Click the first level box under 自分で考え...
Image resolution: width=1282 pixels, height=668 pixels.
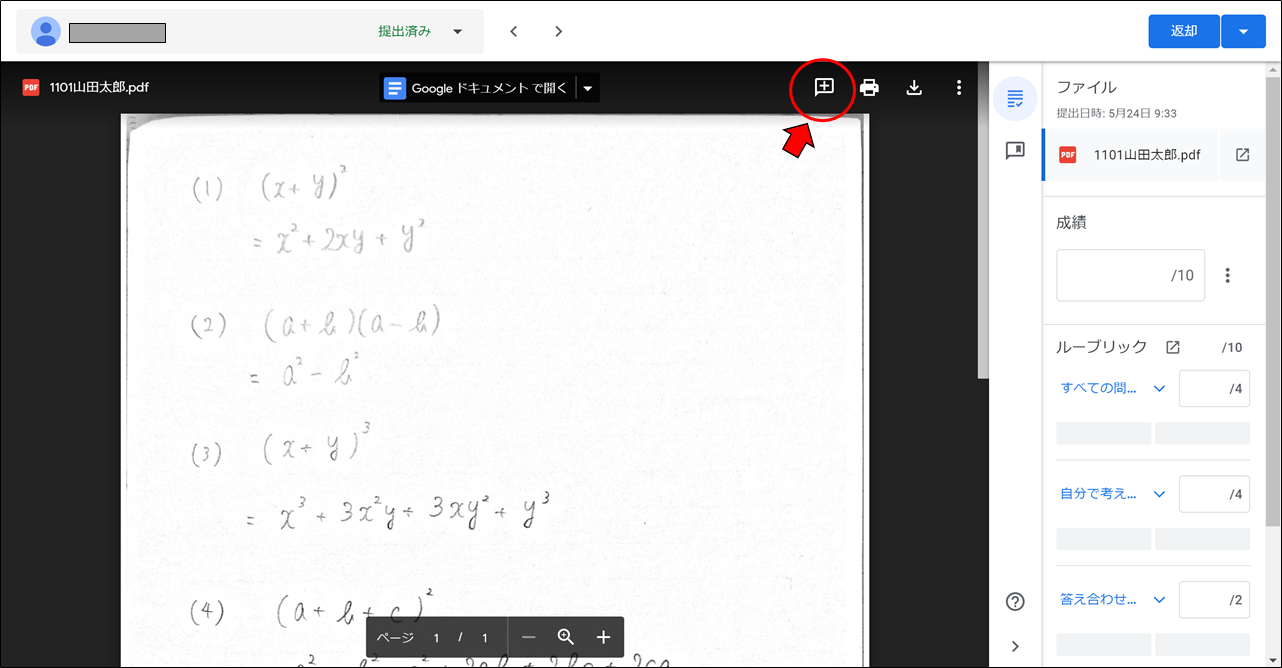(x=1104, y=538)
